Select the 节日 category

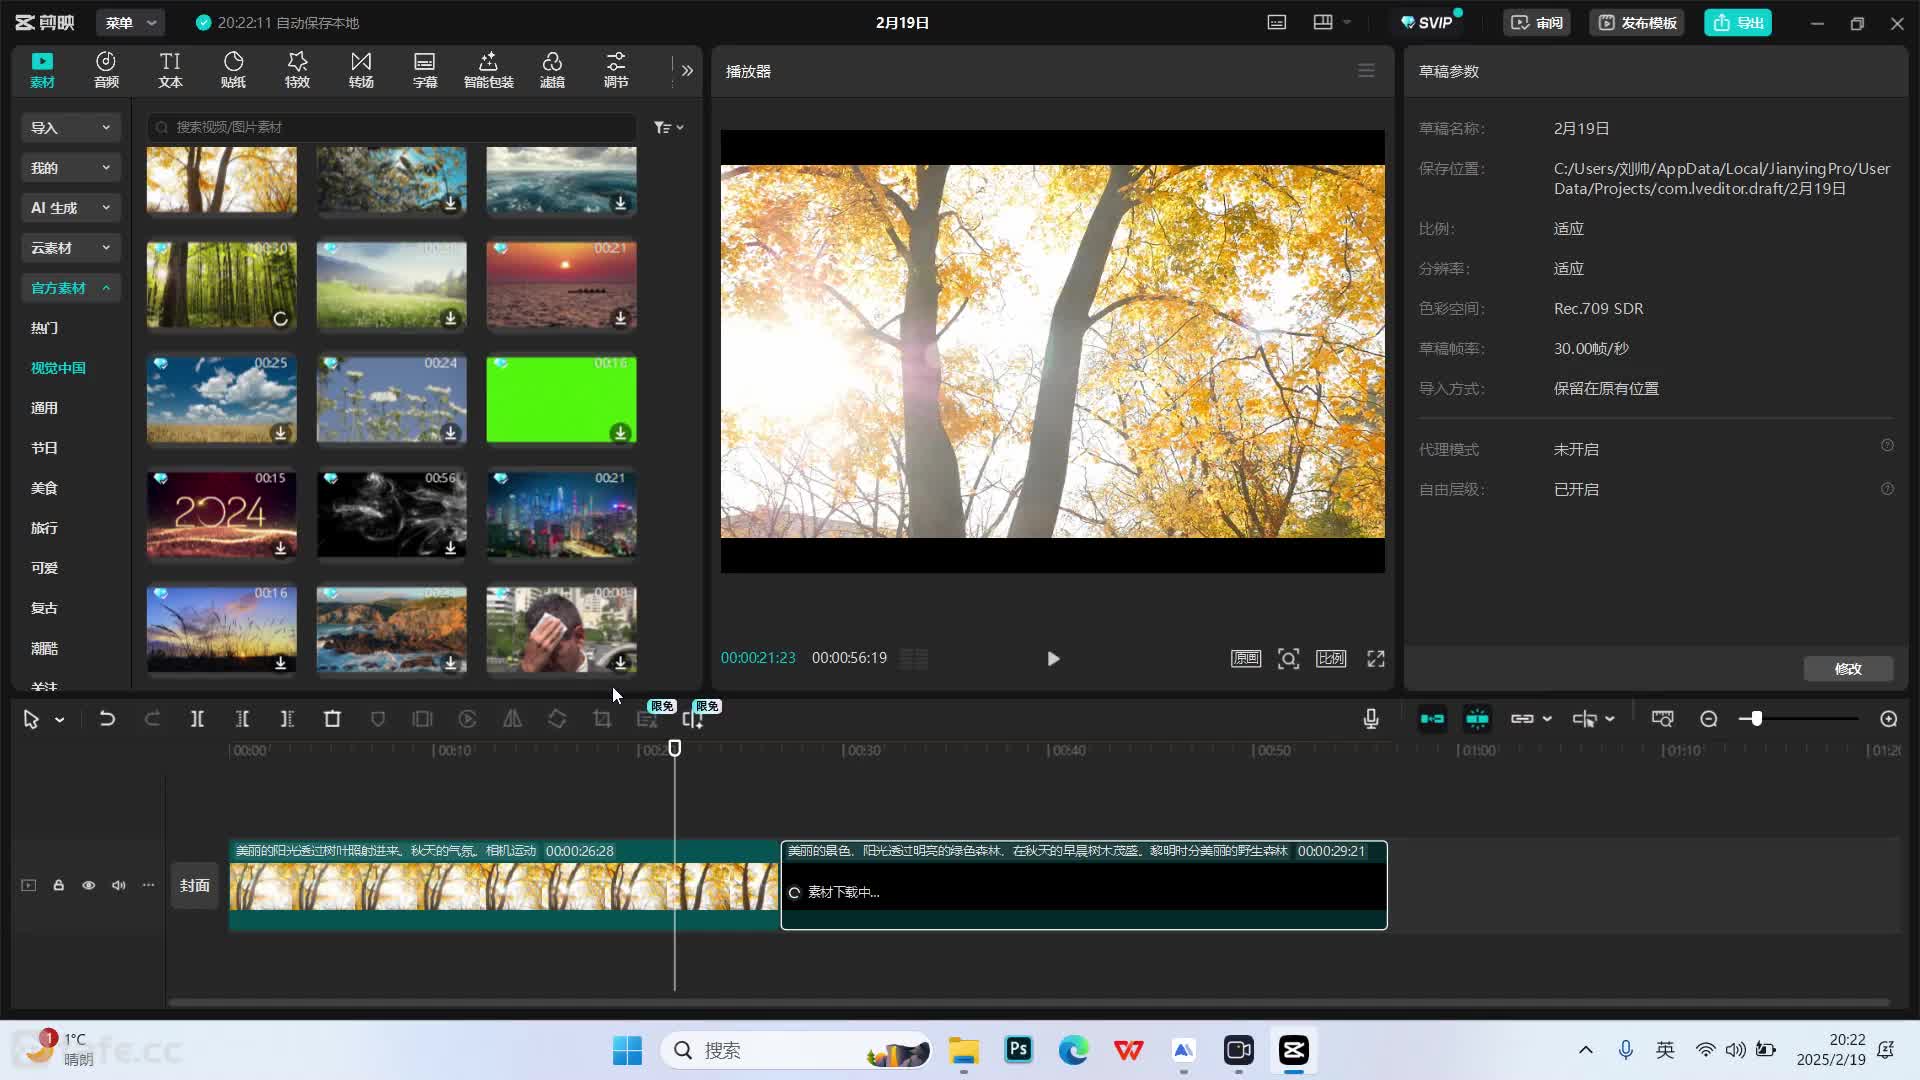(44, 448)
